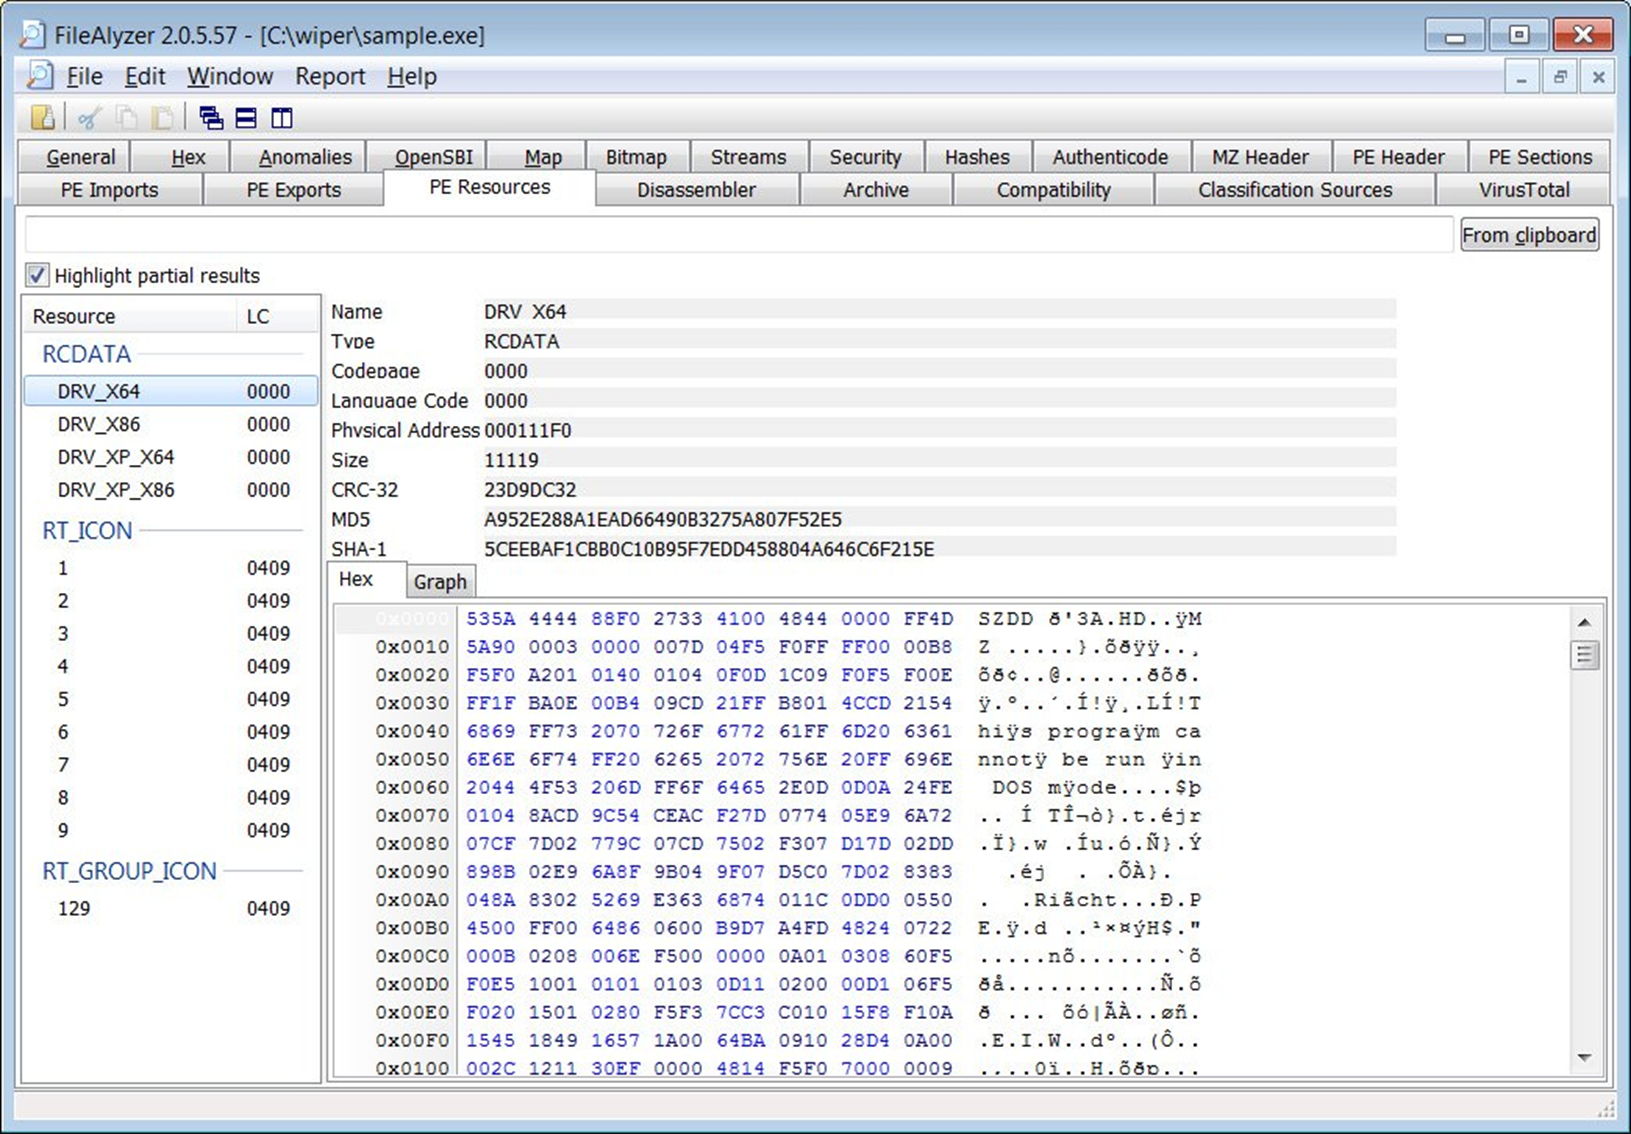The image size is (1631, 1134).
Task: Select DRV_X86 resource in the list
Action: [170, 424]
